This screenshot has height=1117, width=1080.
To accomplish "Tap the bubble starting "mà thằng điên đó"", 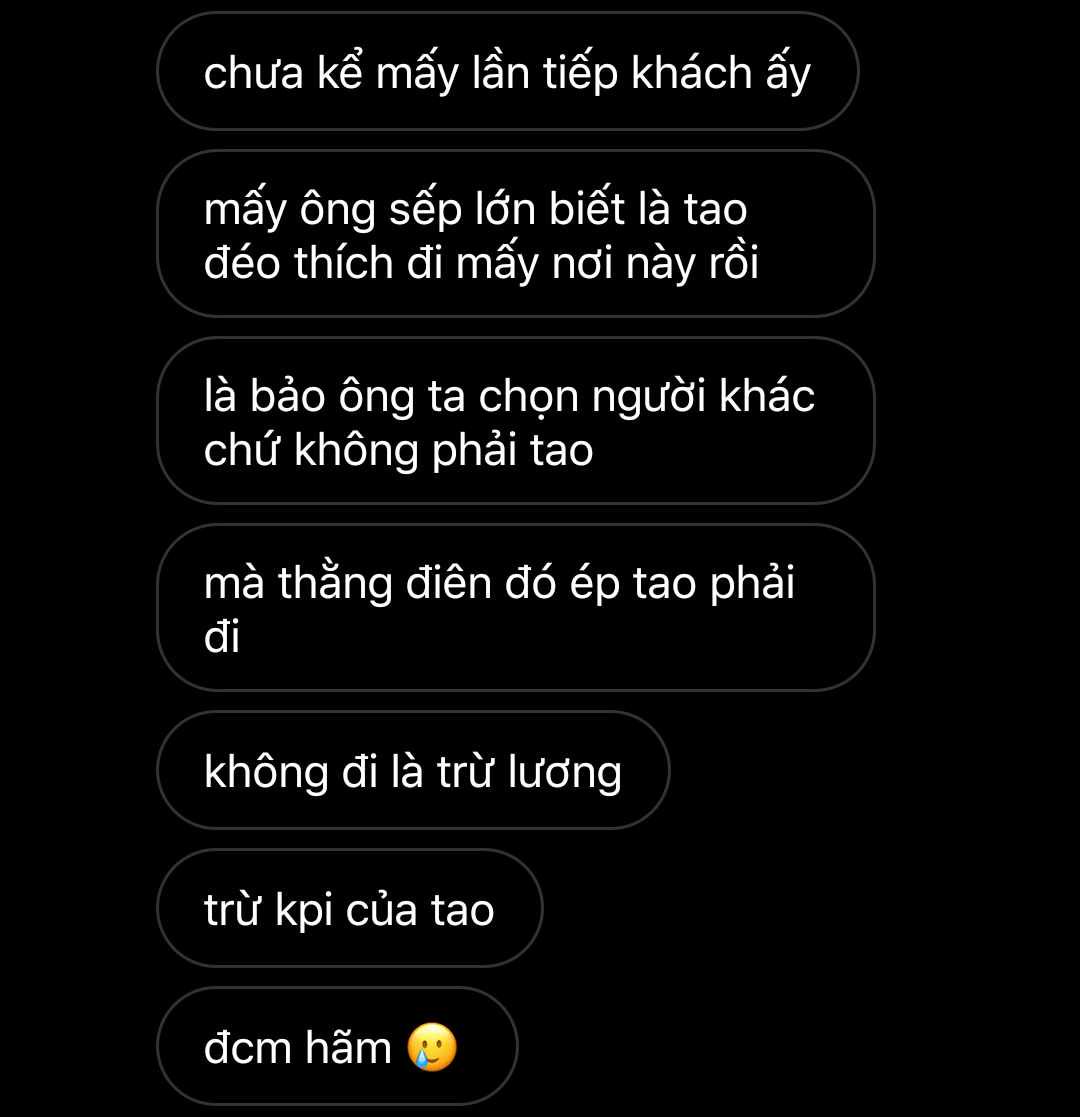I will 516,608.
